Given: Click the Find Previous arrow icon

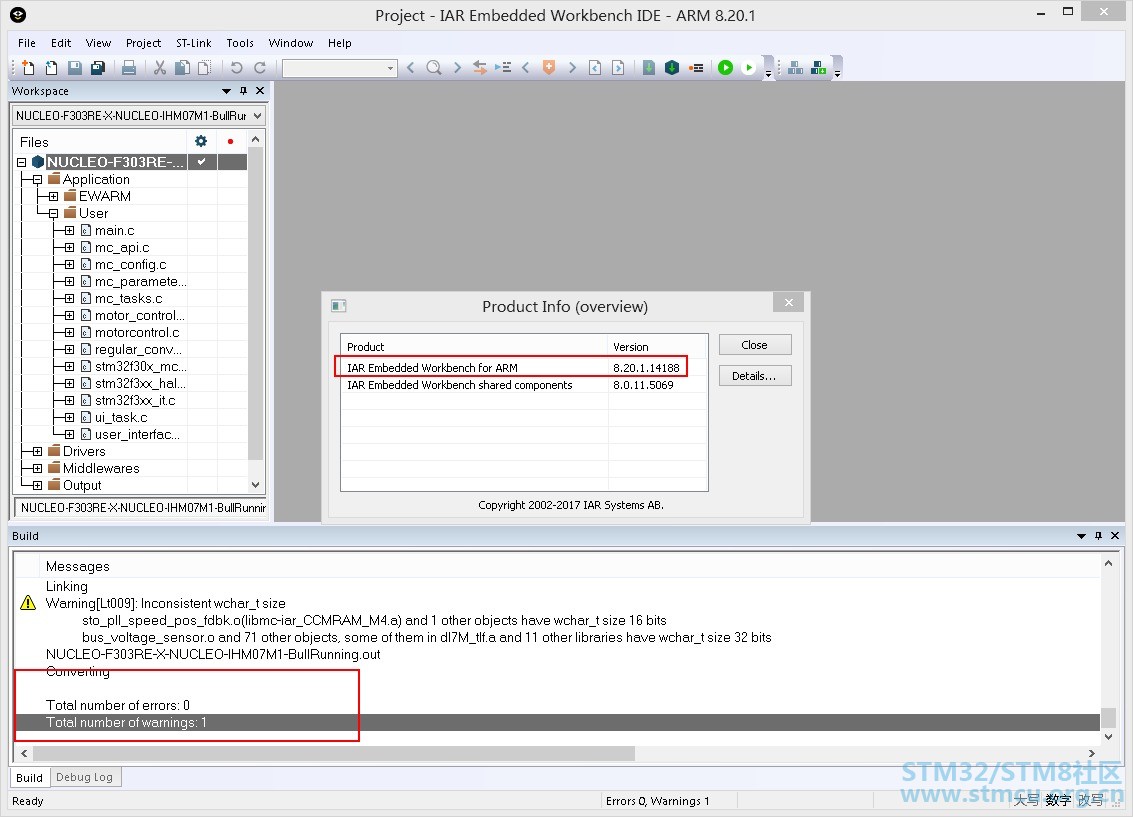Looking at the screenshot, I should pyautogui.click(x=410, y=68).
